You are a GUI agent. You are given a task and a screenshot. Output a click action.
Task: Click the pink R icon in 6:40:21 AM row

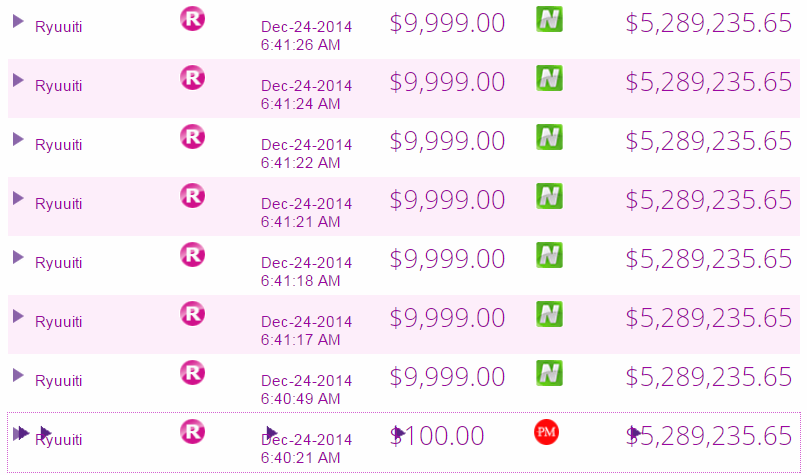(x=193, y=432)
